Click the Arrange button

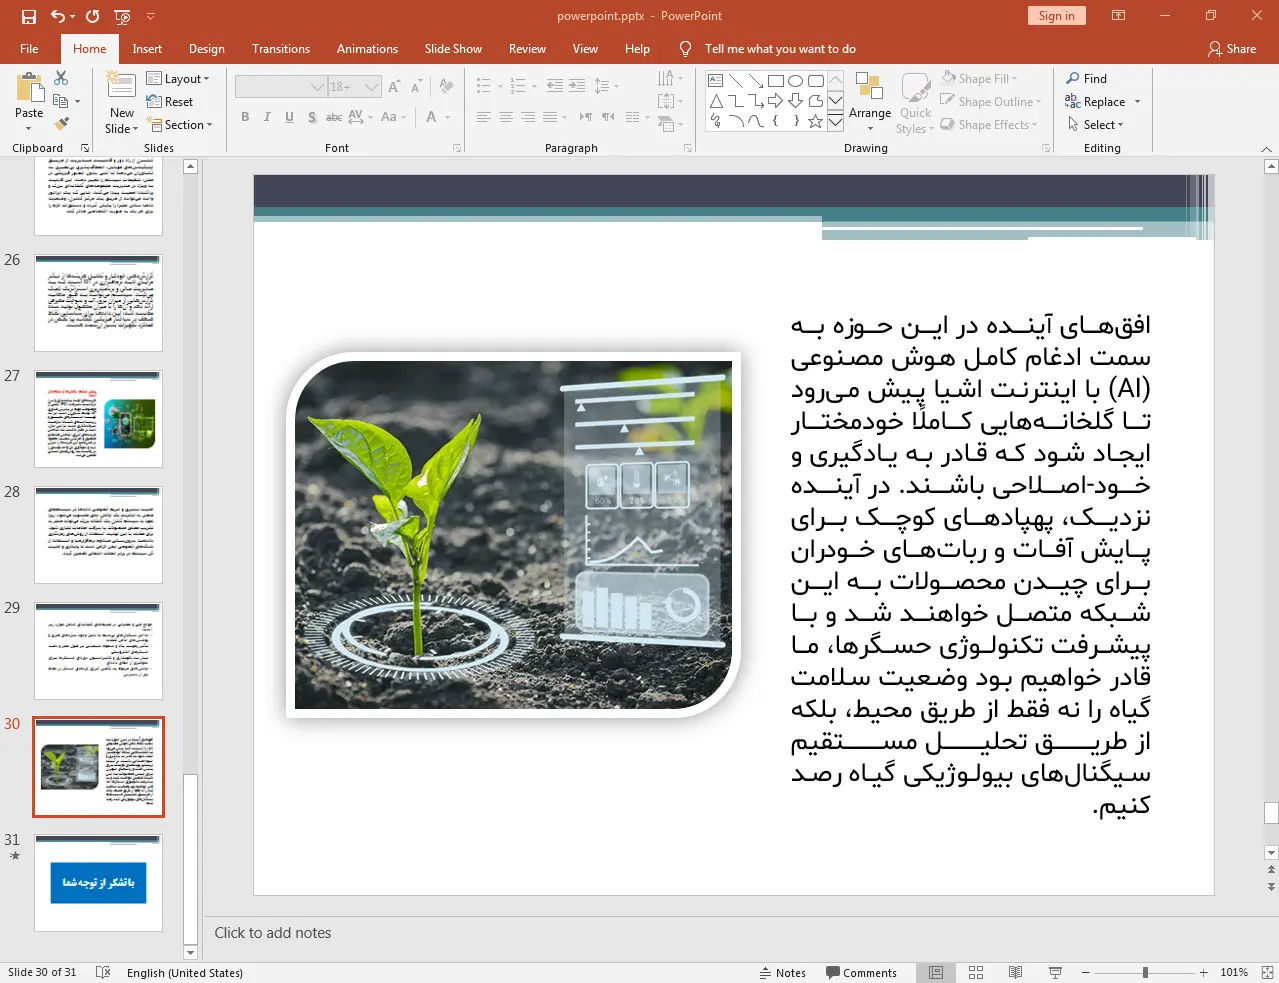(870, 102)
